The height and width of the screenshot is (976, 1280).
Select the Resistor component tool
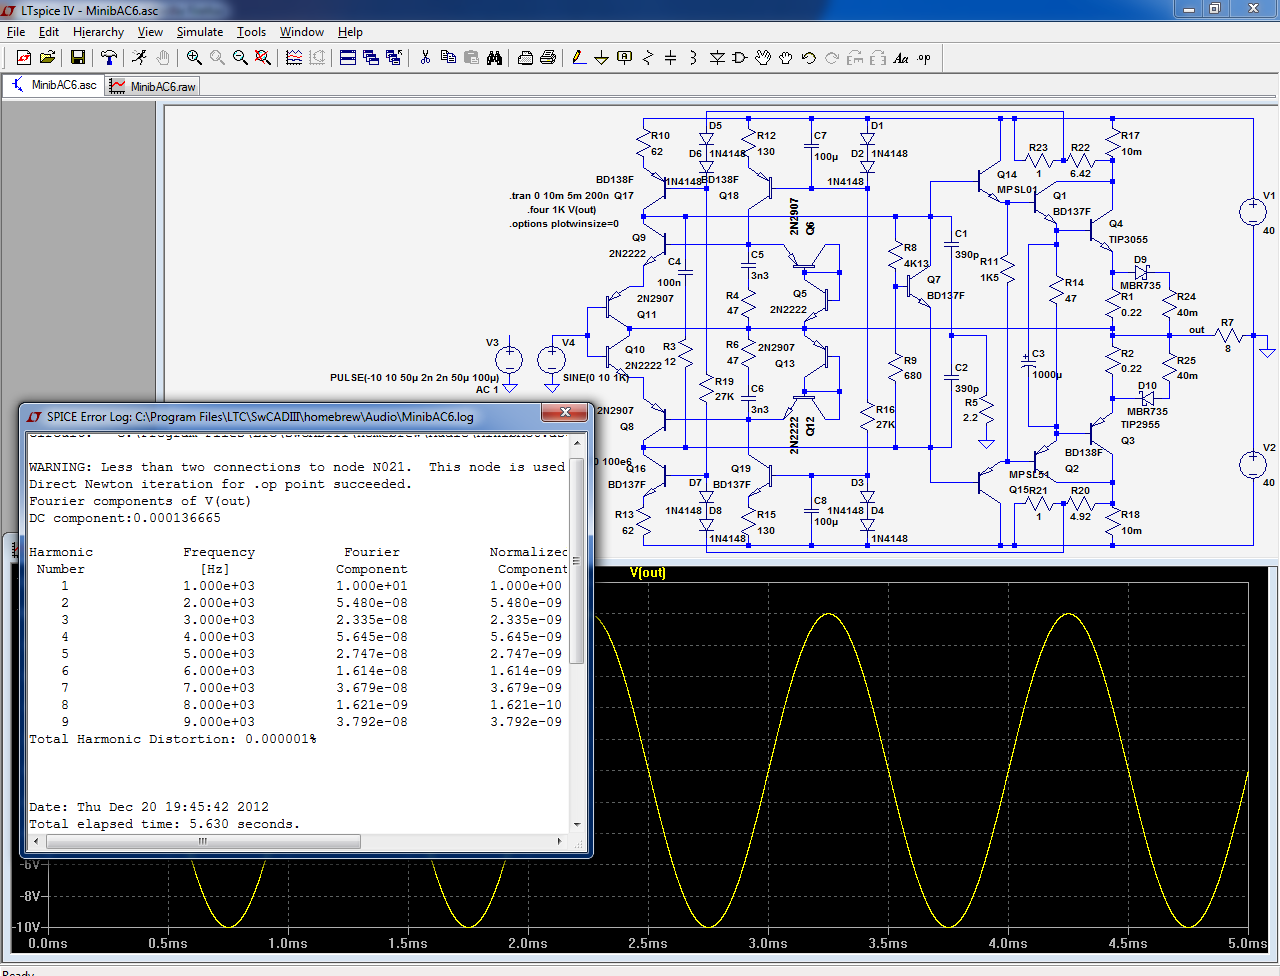pyautogui.click(x=648, y=58)
